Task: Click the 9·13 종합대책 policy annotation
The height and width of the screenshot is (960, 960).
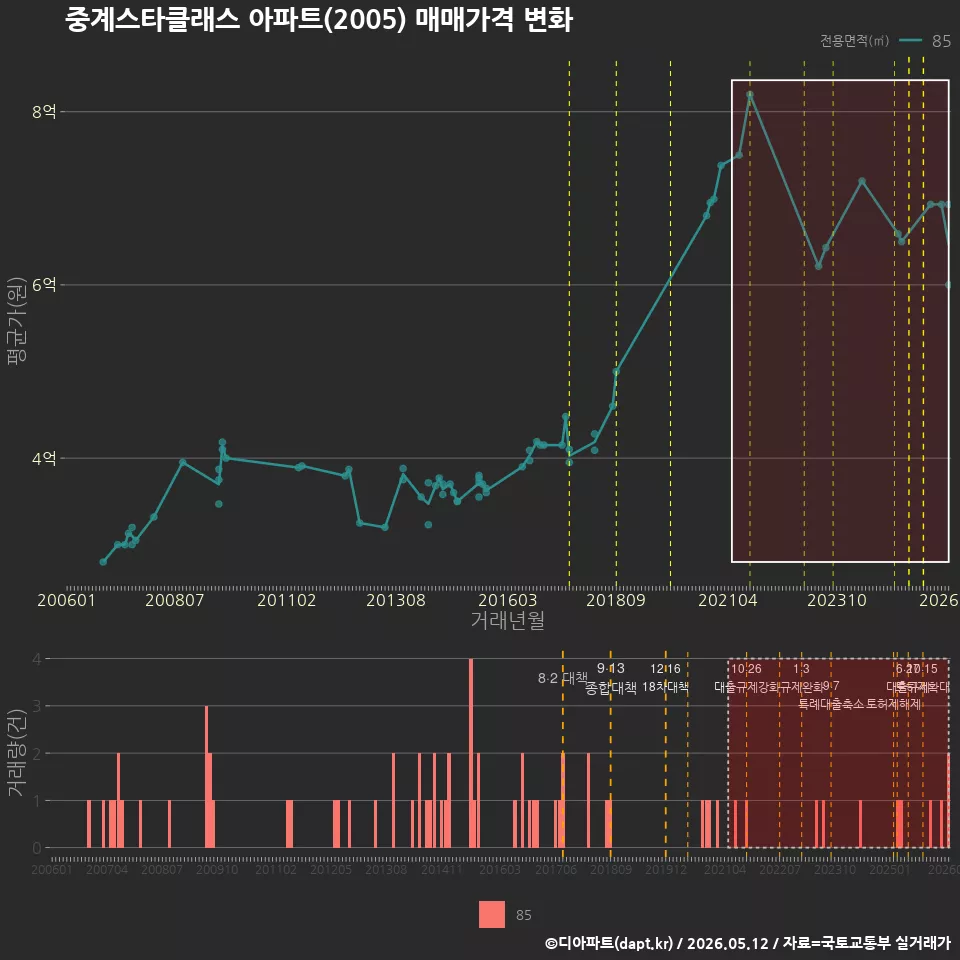Action: coord(611,678)
